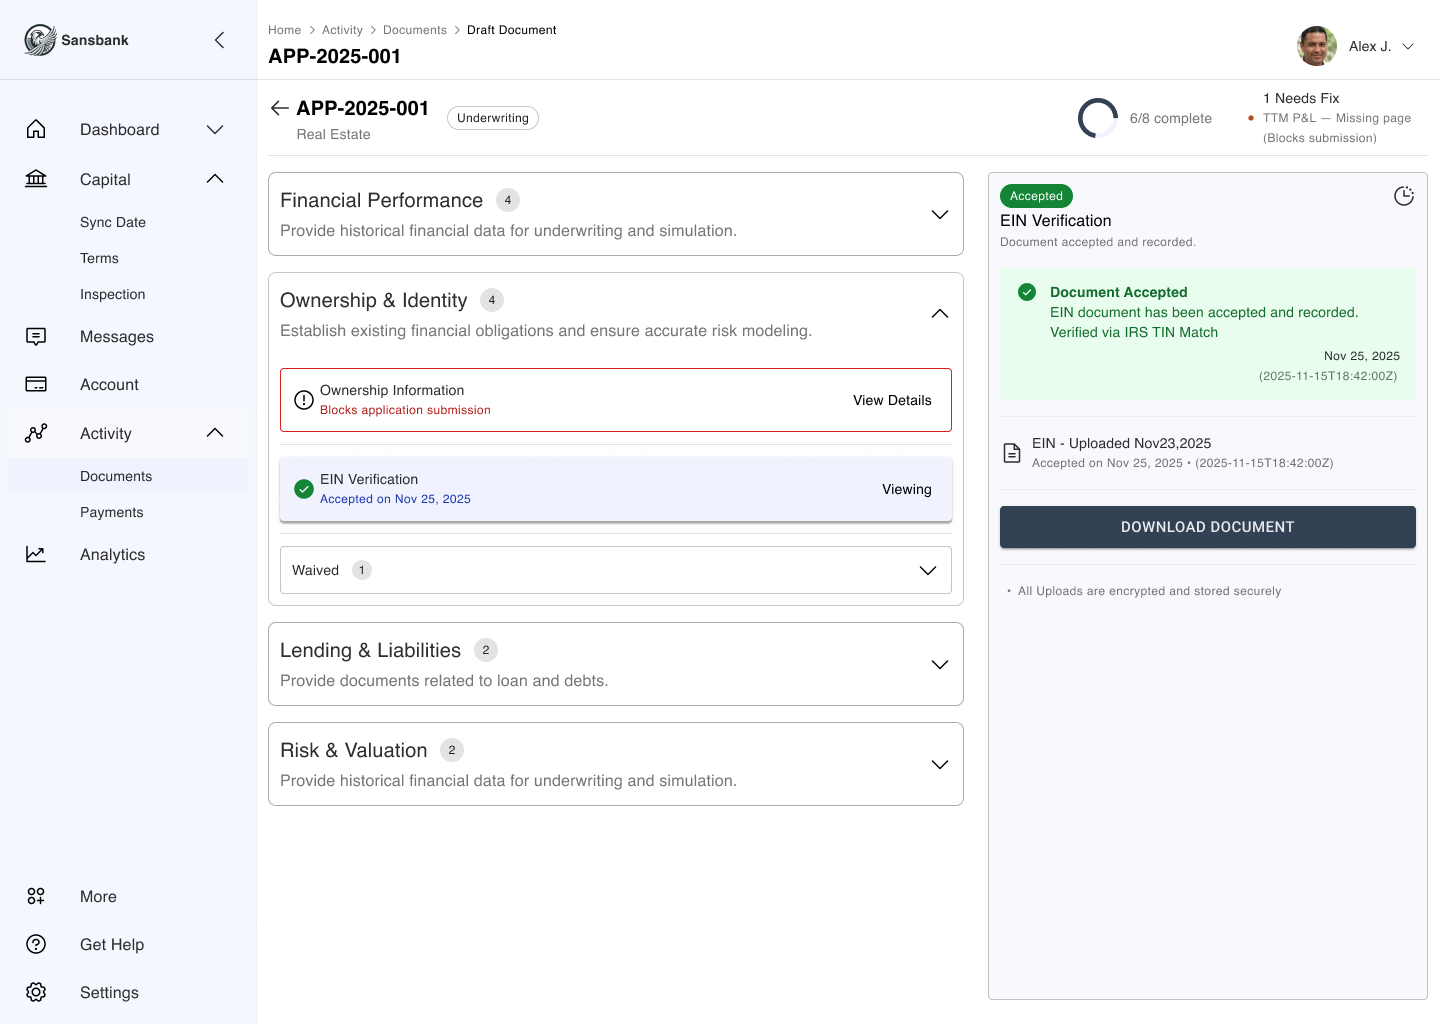Click the 6/8 complete progress ring
The height and width of the screenshot is (1024, 1440).
tap(1098, 118)
